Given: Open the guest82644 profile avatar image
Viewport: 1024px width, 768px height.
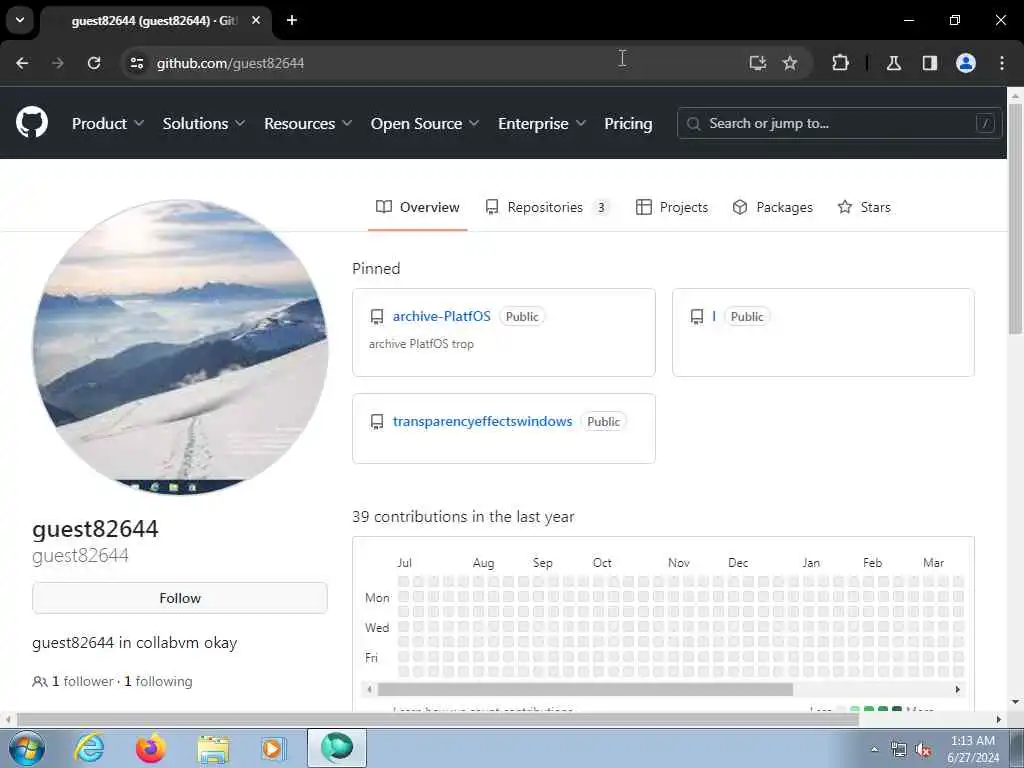Looking at the screenshot, I should pyautogui.click(x=180, y=347).
